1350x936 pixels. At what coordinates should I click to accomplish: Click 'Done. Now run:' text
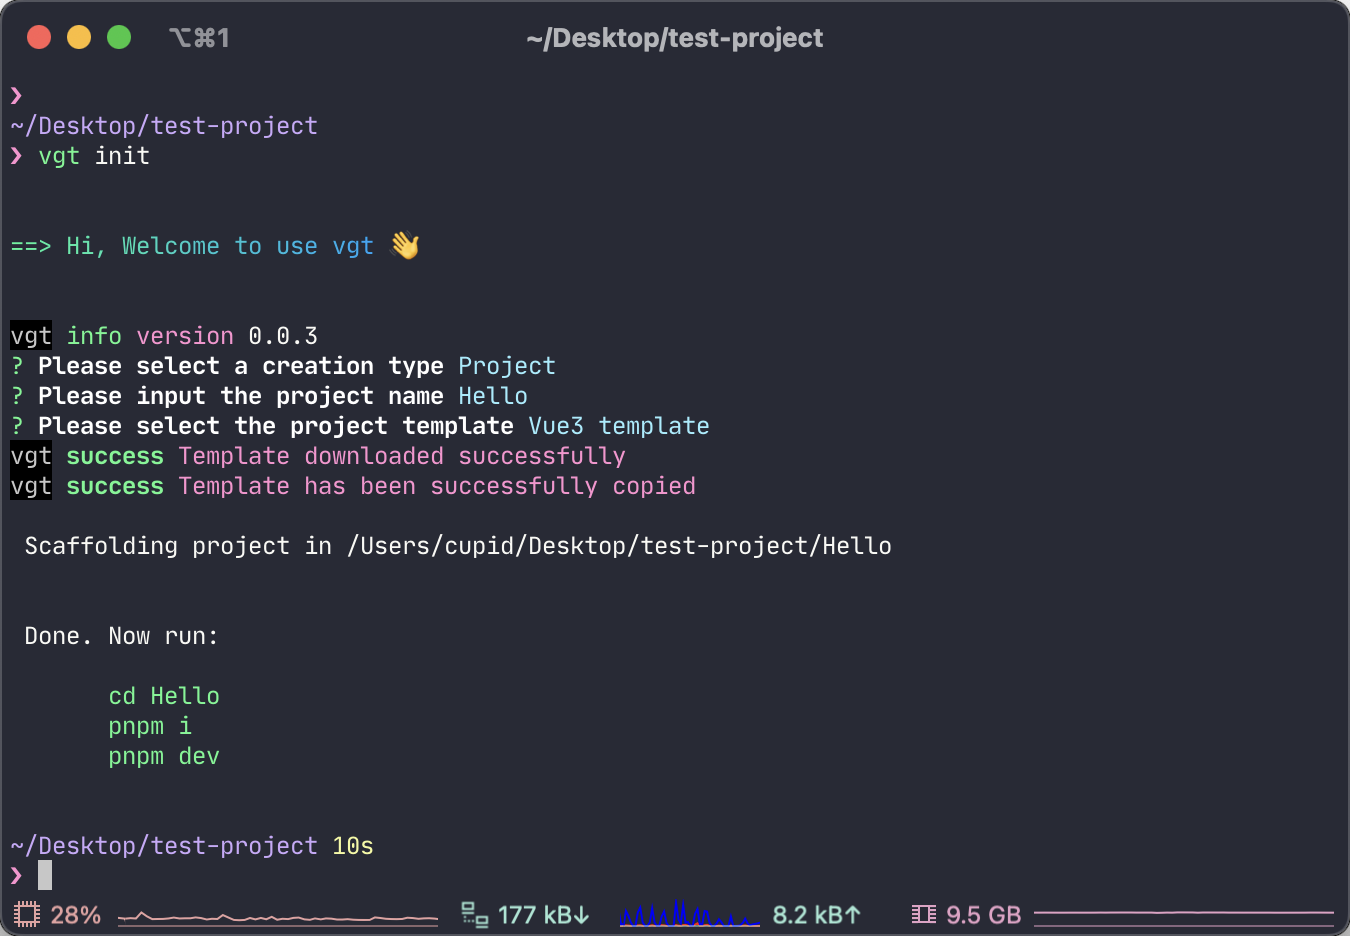click(x=122, y=636)
